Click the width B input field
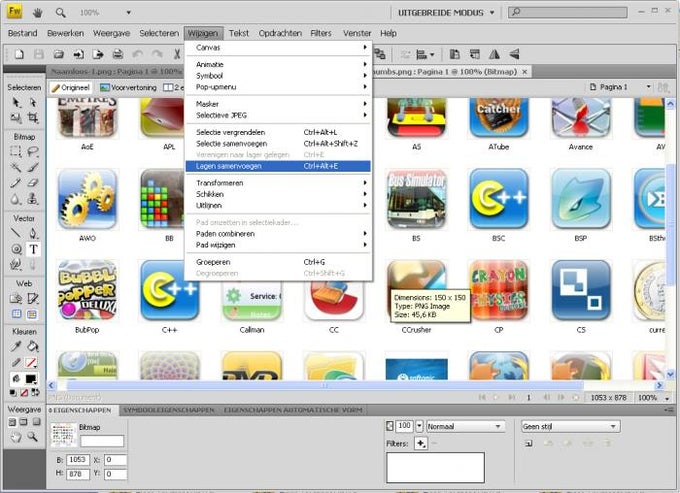 tap(78, 460)
